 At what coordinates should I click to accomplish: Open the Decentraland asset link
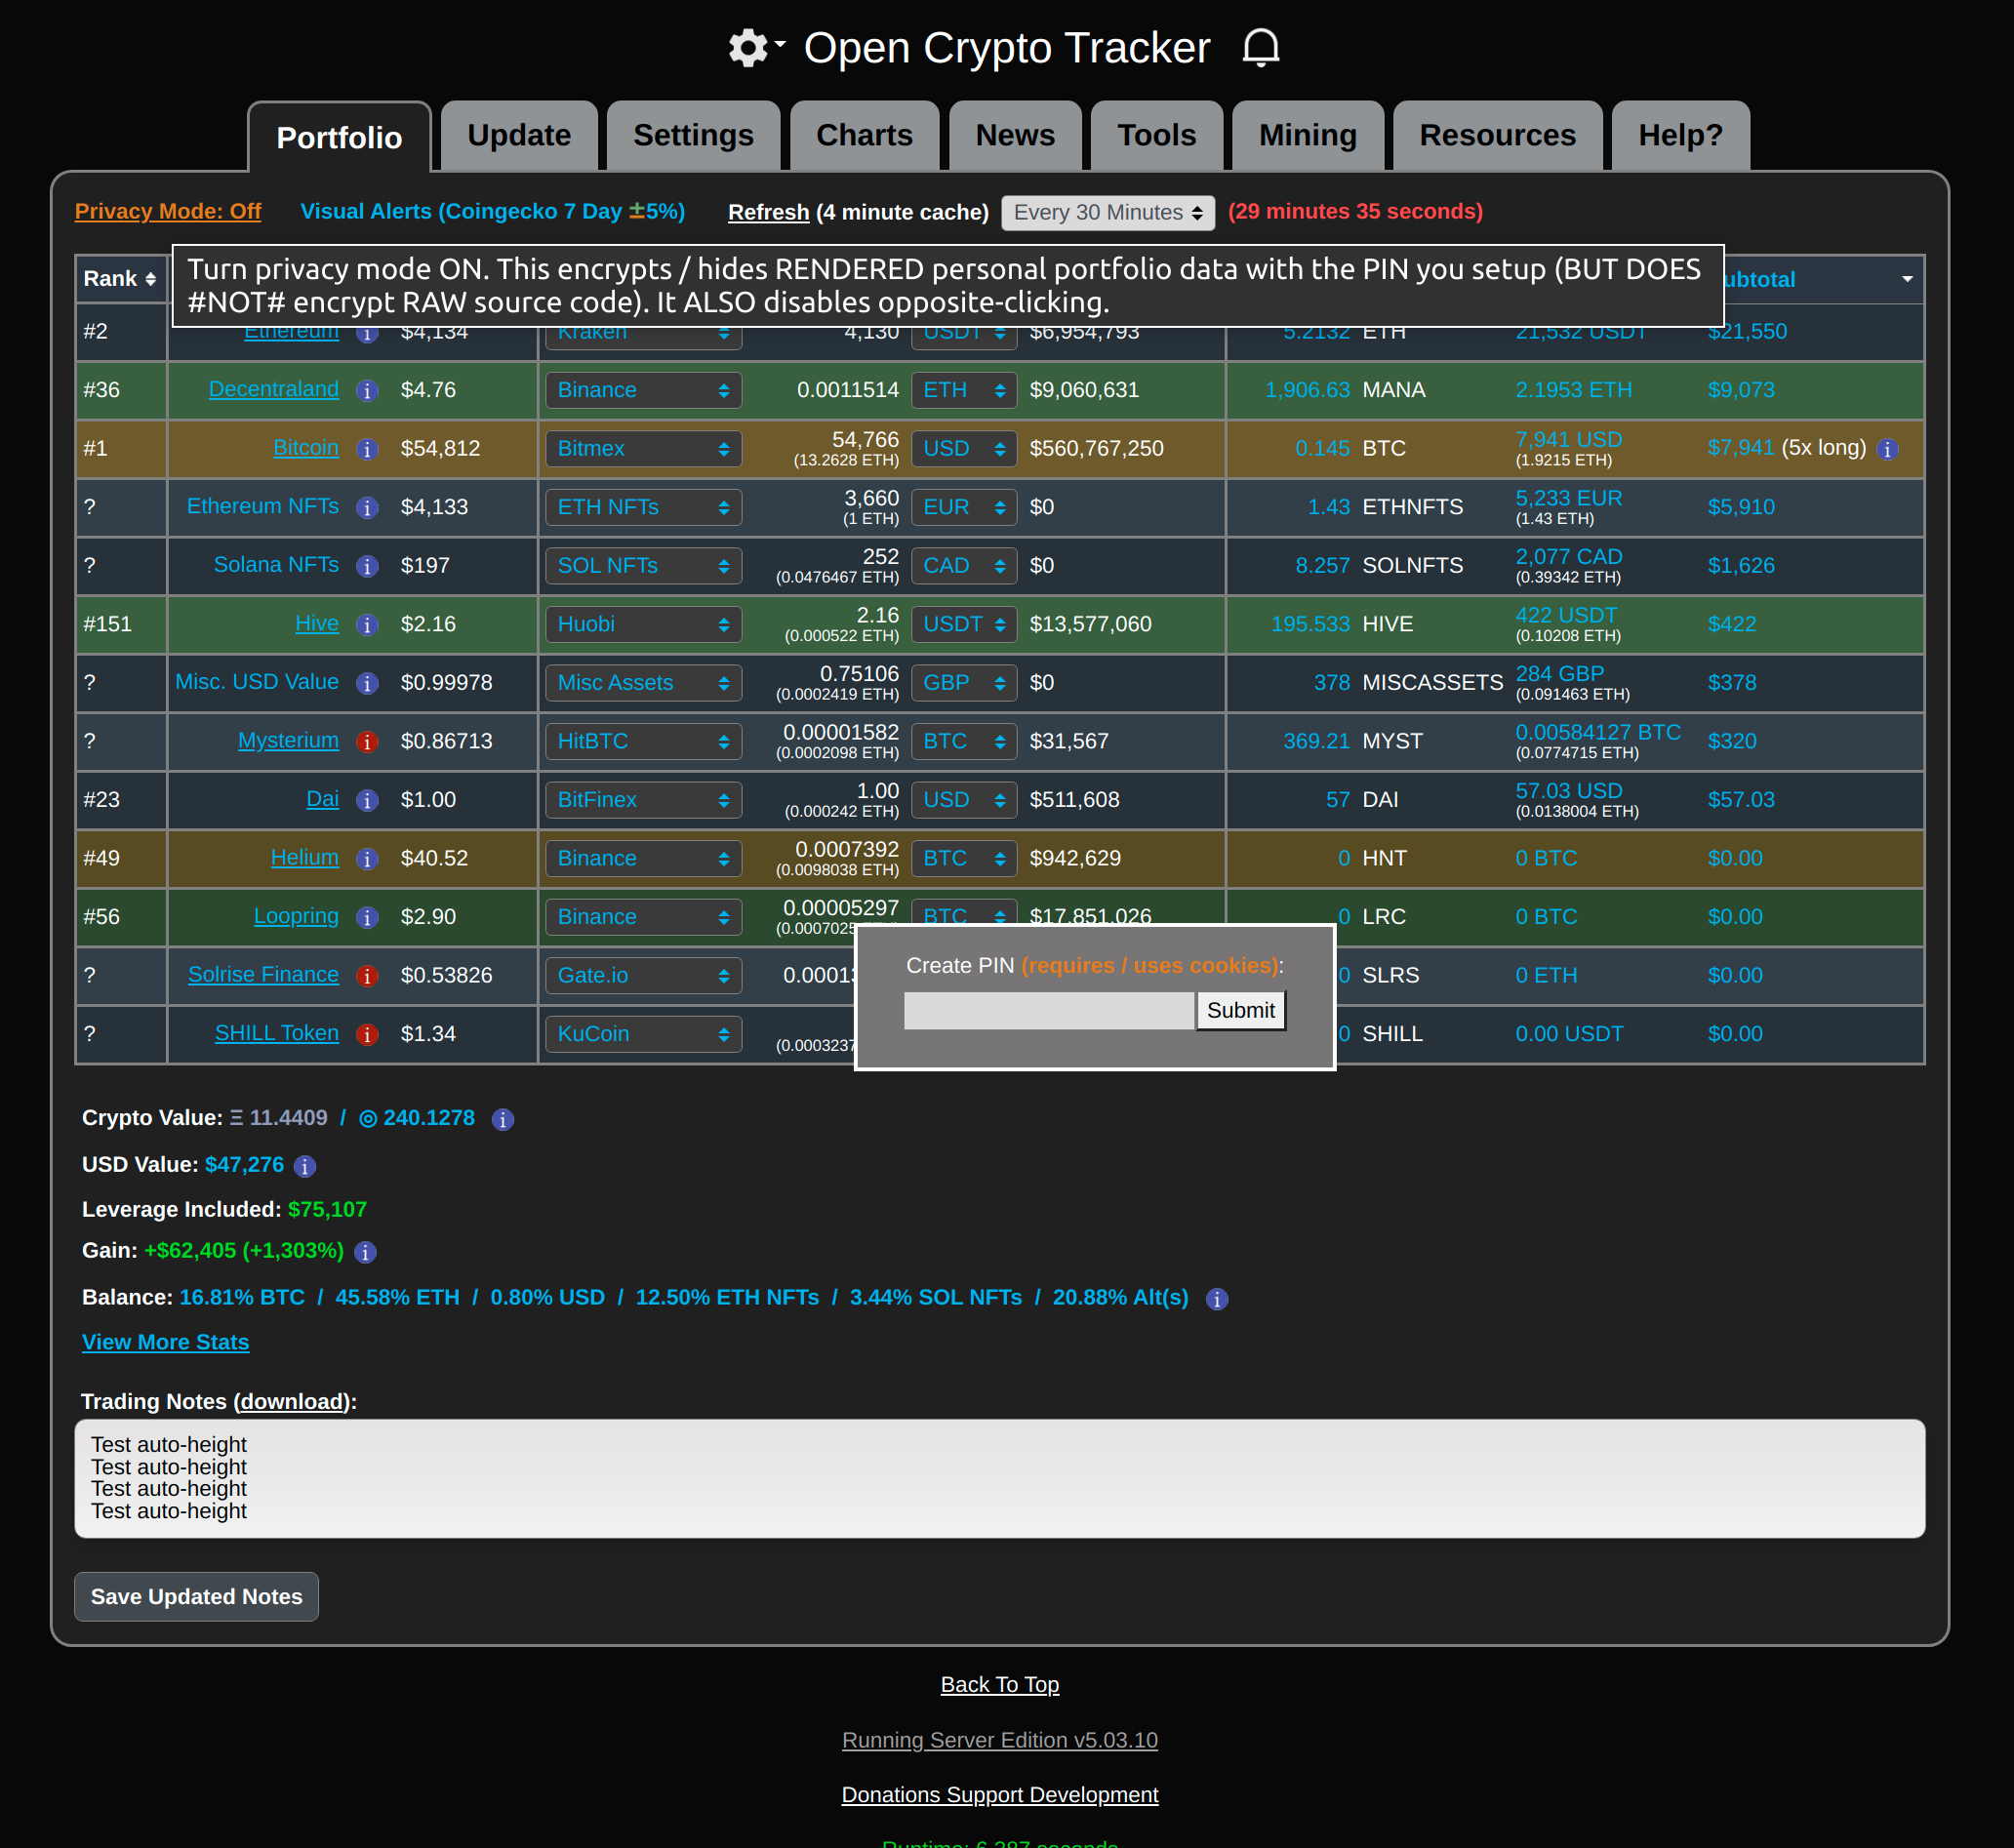click(273, 389)
